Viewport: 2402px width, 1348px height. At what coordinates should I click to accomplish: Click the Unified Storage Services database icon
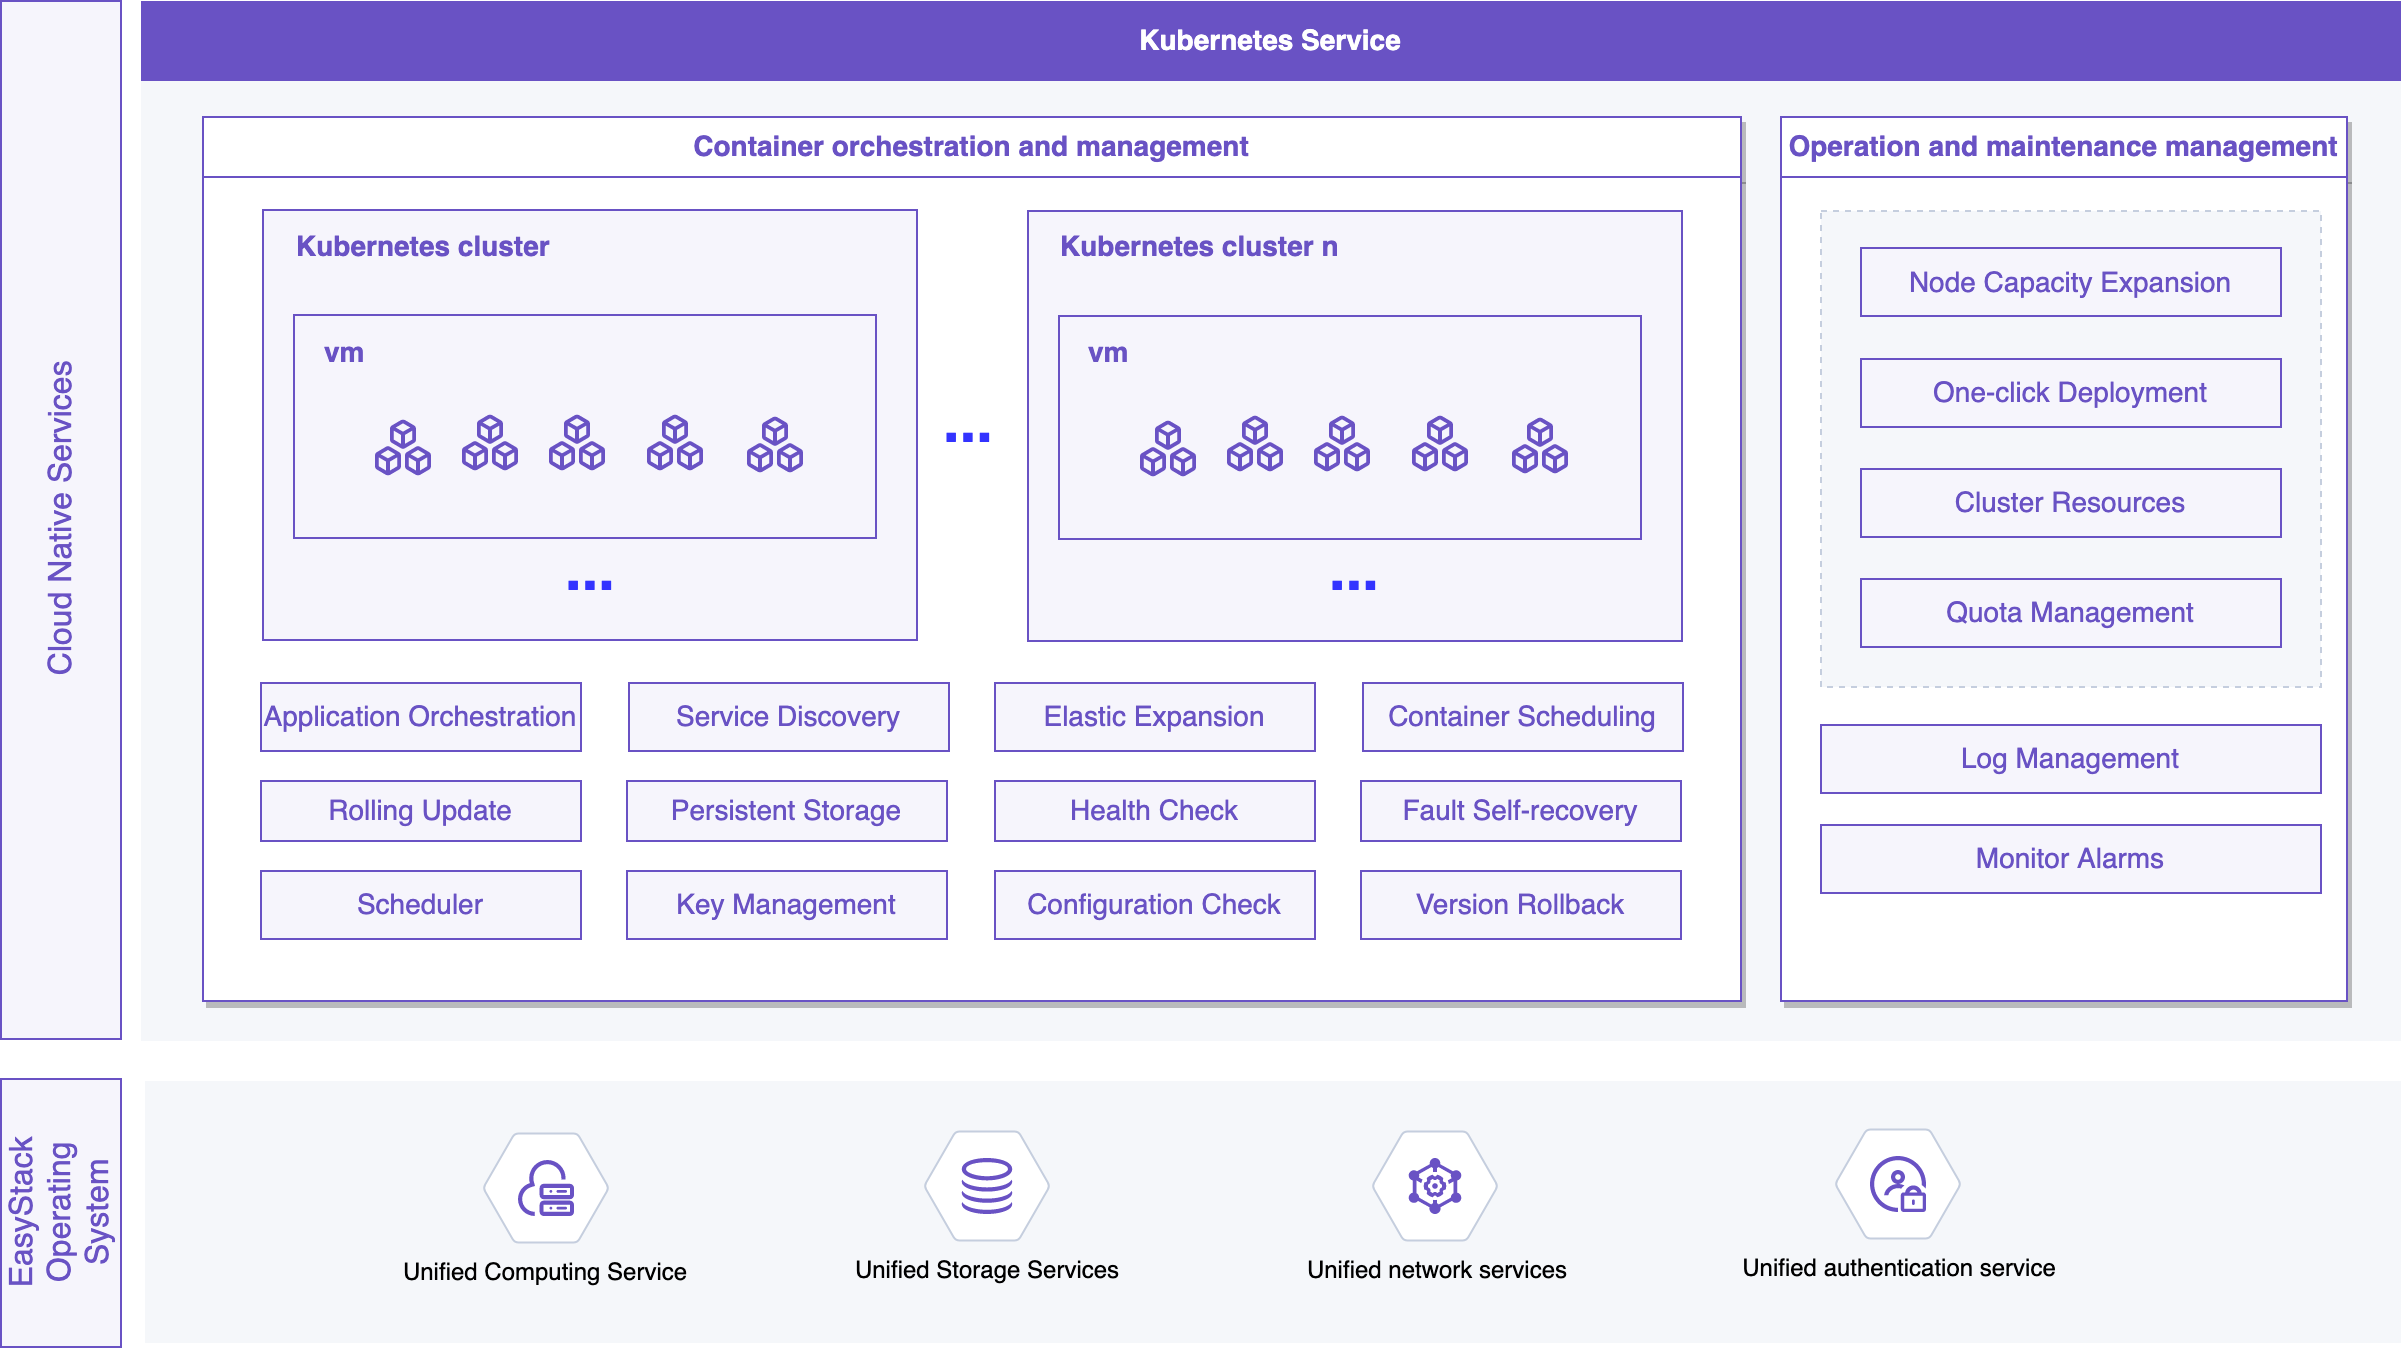[x=986, y=1186]
